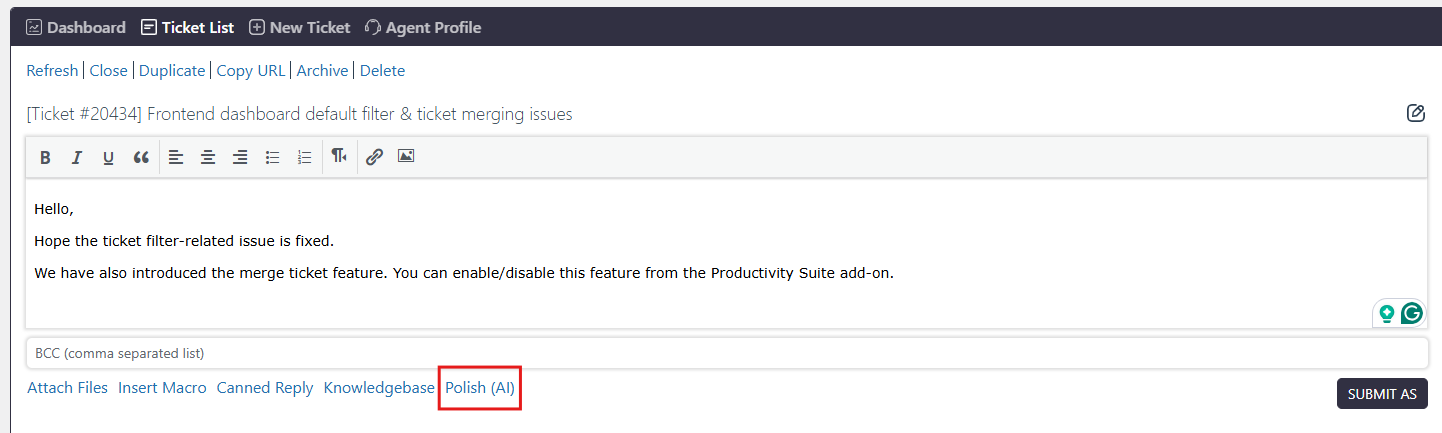Insert a numbered list
Viewport: 1442px width, 433px height.
tap(305, 157)
